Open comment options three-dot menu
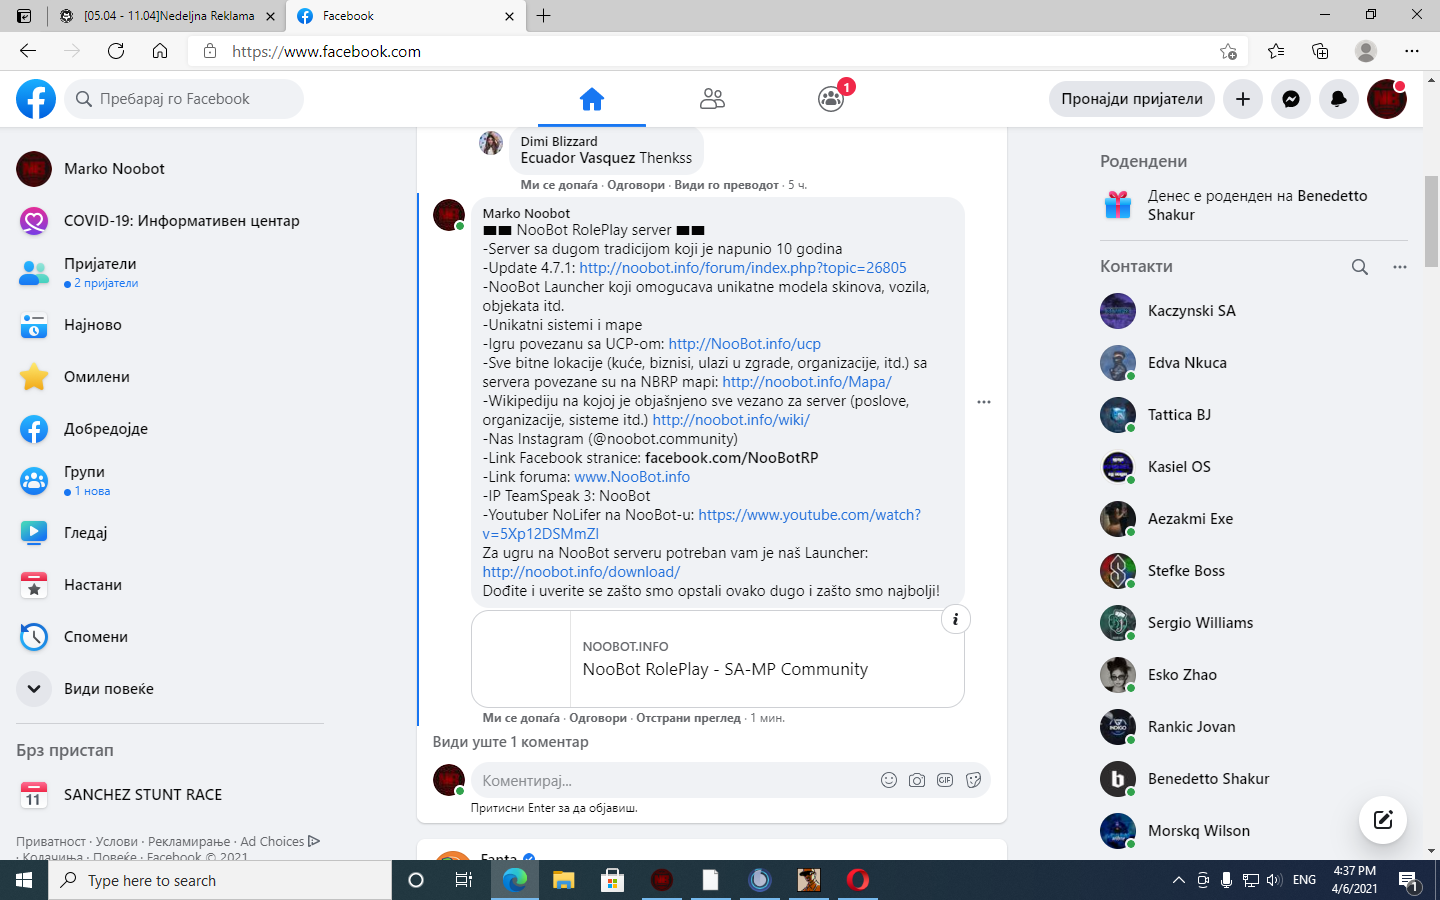The width and height of the screenshot is (1440, 900). click(984, 402)
